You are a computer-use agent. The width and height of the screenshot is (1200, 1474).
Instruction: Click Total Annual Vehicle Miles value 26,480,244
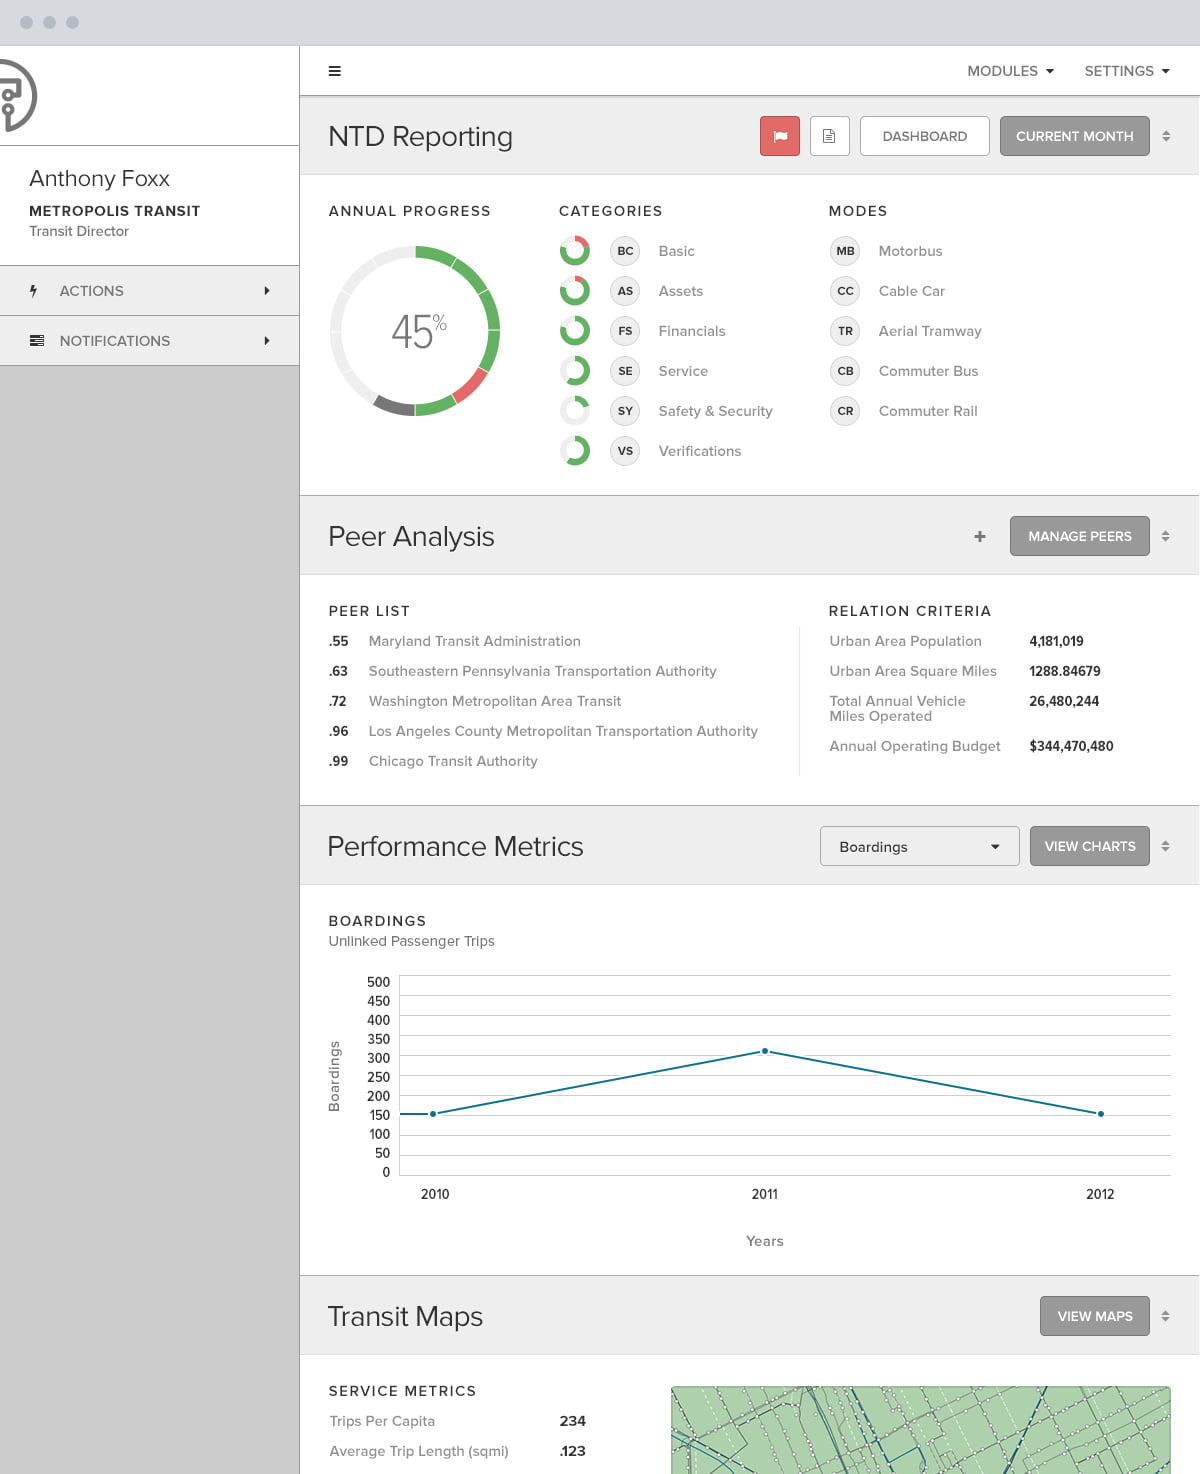(1064, 701)
